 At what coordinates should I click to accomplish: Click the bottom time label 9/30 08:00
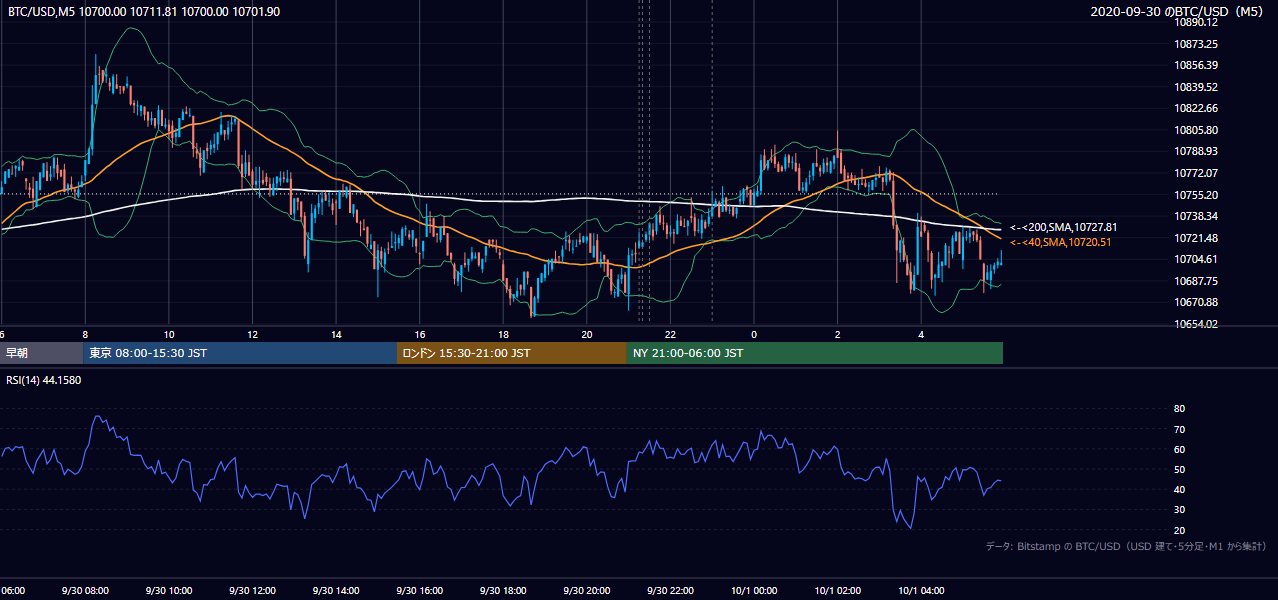(85, 591)
